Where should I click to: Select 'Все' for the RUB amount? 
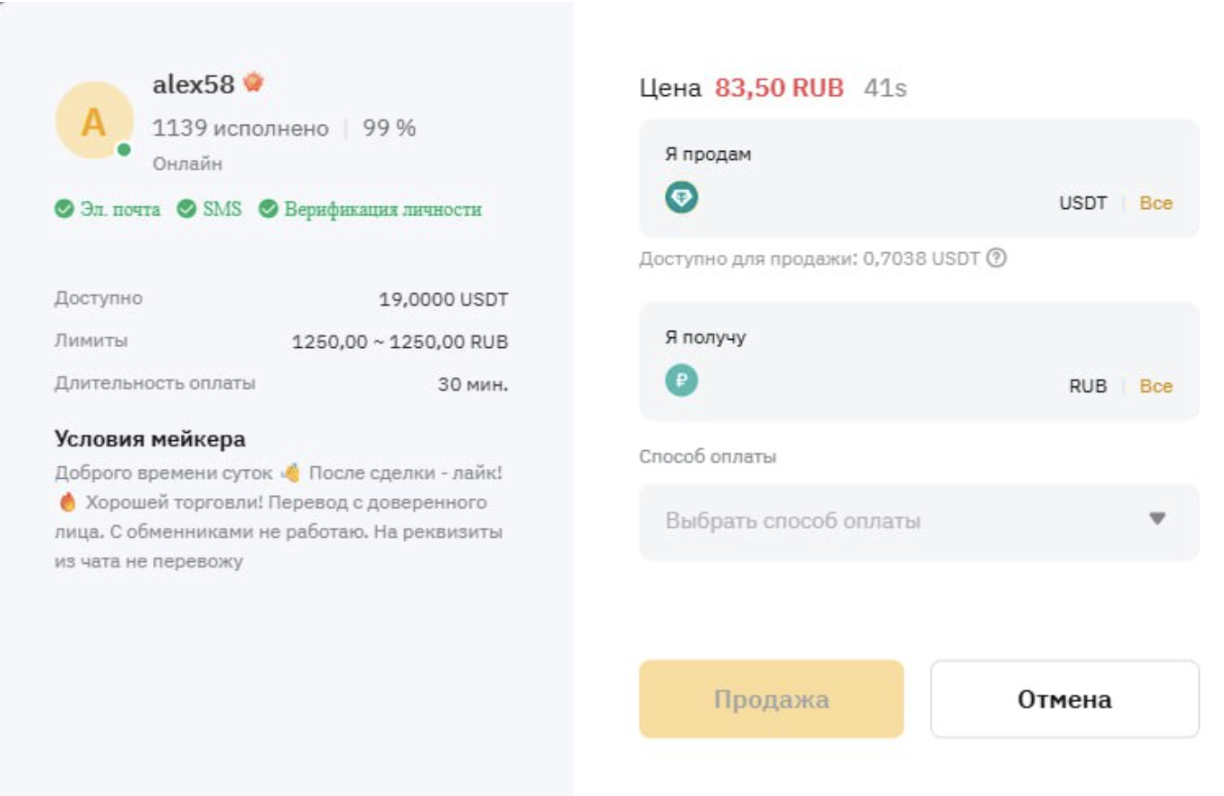[1156, 386]
